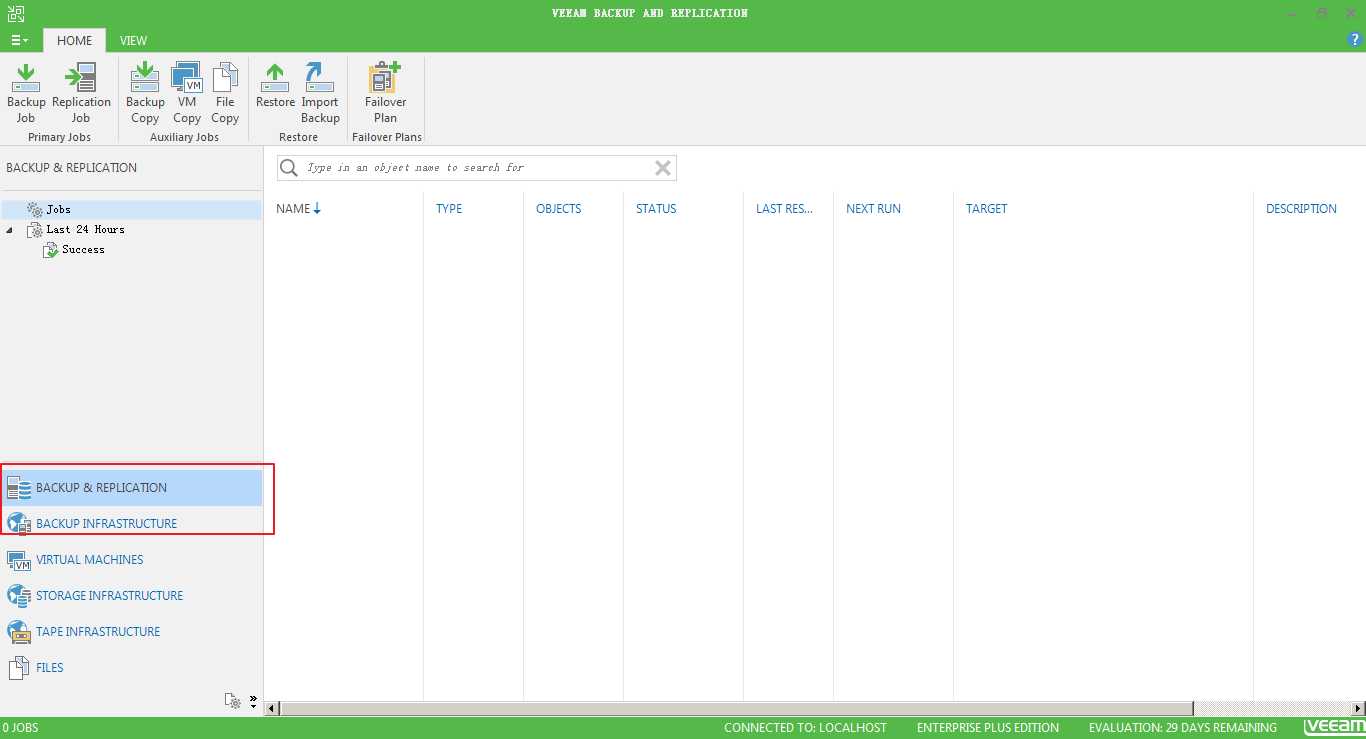Image resolution: width=1366 pixels, height=739 pixels.
Task: Click EVALUATION: 29 DAYS REMAINING text
Action: 1183,728
